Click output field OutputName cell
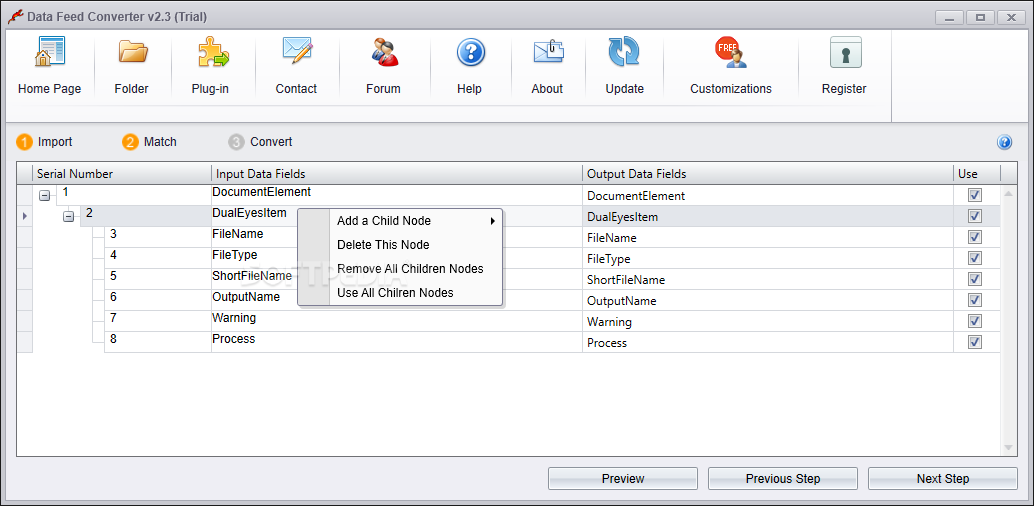Image resolution: width=1034 pixels, height=506 pixels. click(768, 300)
